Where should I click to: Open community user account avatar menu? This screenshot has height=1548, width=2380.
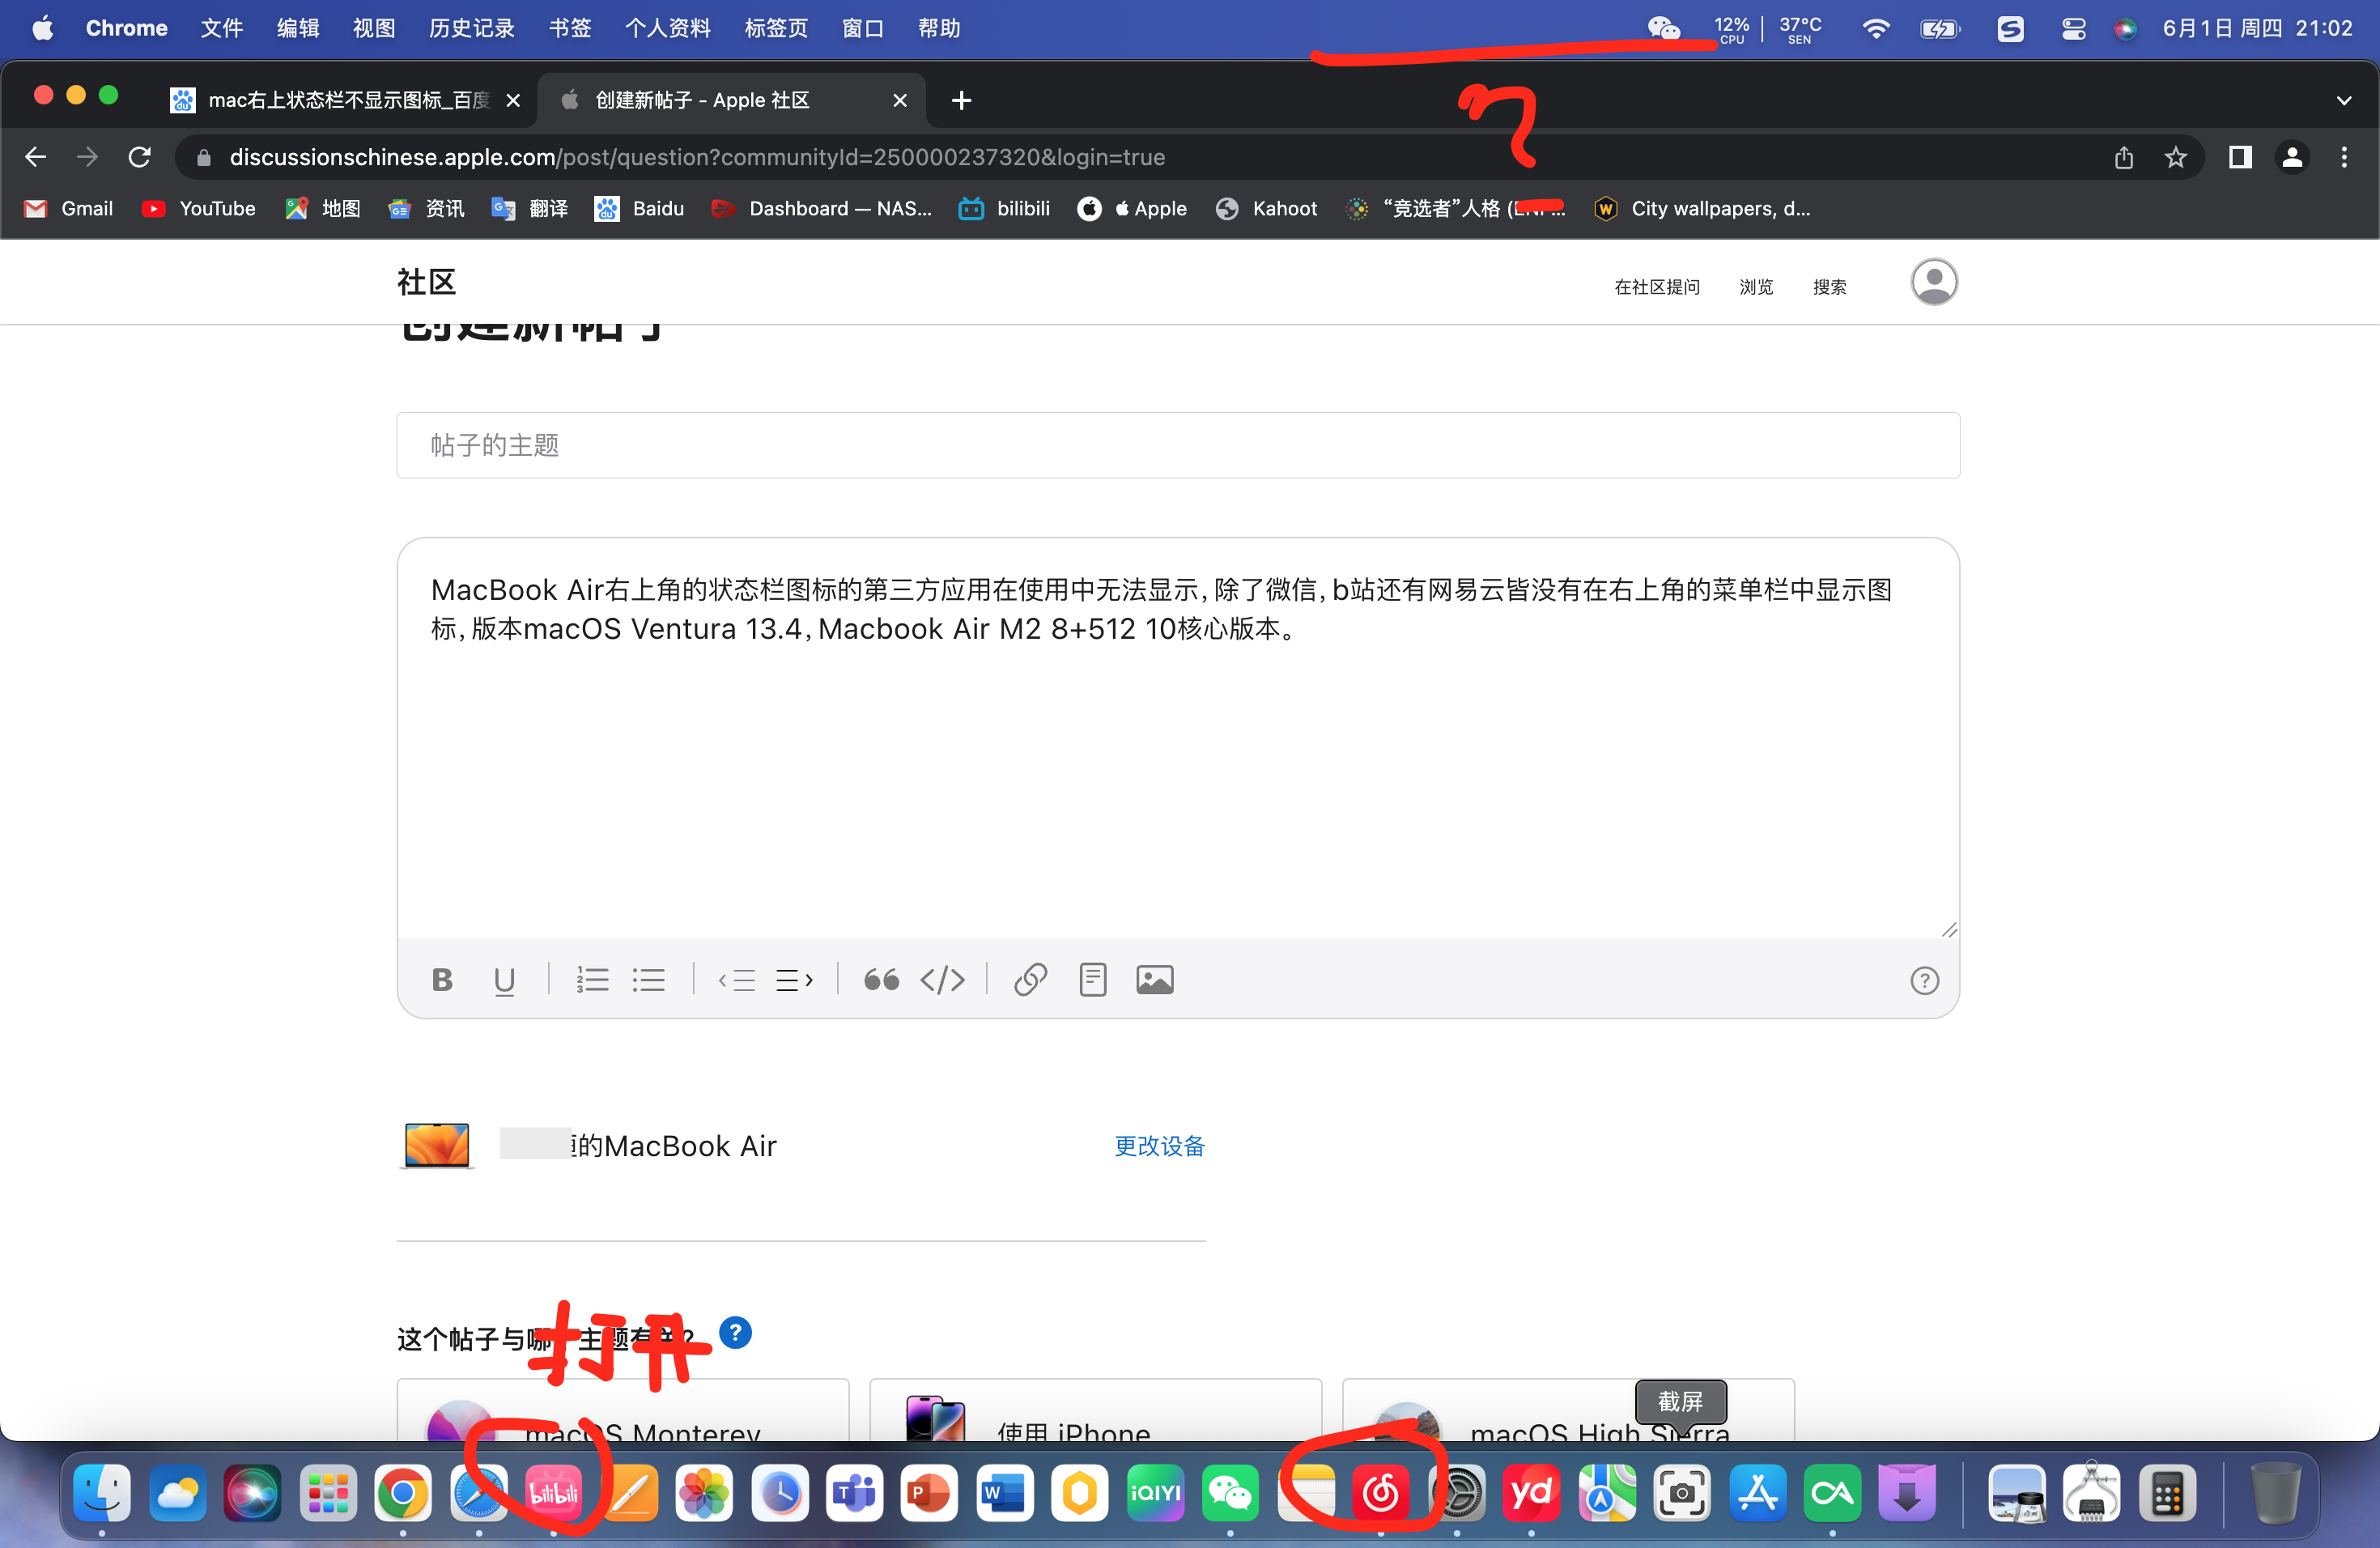tap(1934, 283)
